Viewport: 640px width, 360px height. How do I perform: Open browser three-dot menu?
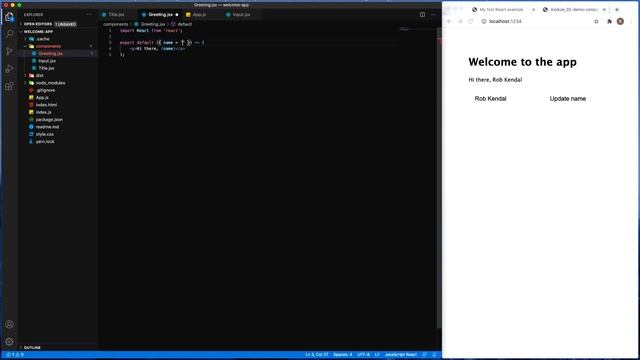click(x=632, y=21)
